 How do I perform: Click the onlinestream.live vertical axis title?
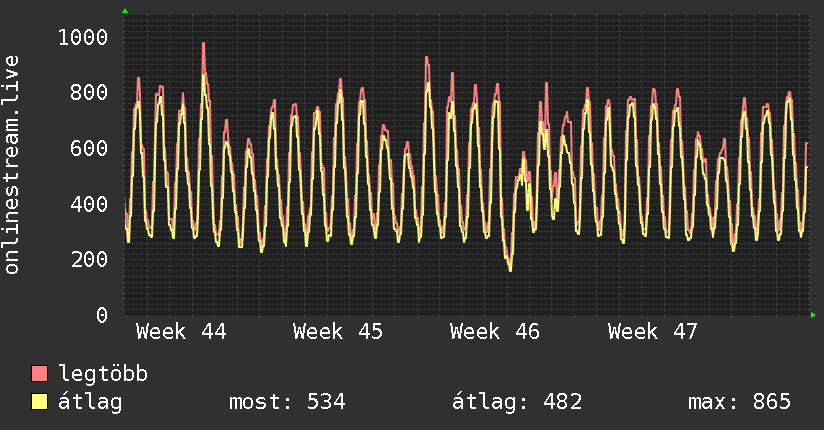(12, 165)
